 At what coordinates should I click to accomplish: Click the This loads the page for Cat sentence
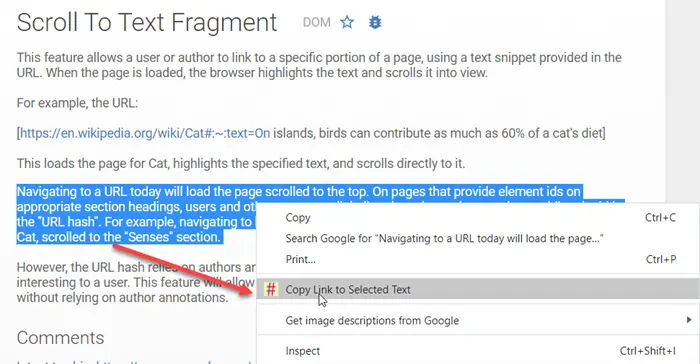point(241,163)
